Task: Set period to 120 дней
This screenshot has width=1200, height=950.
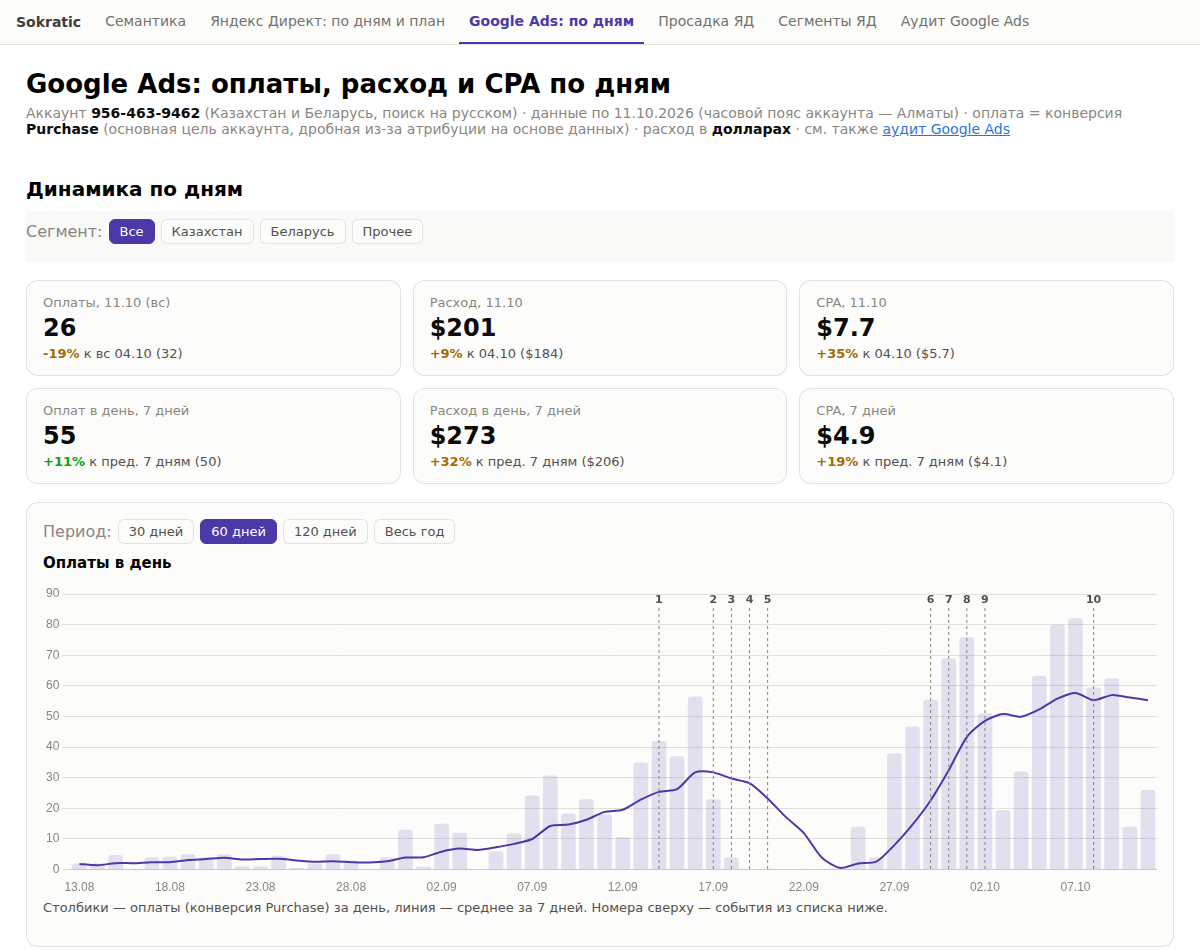Action: (325, 531)
